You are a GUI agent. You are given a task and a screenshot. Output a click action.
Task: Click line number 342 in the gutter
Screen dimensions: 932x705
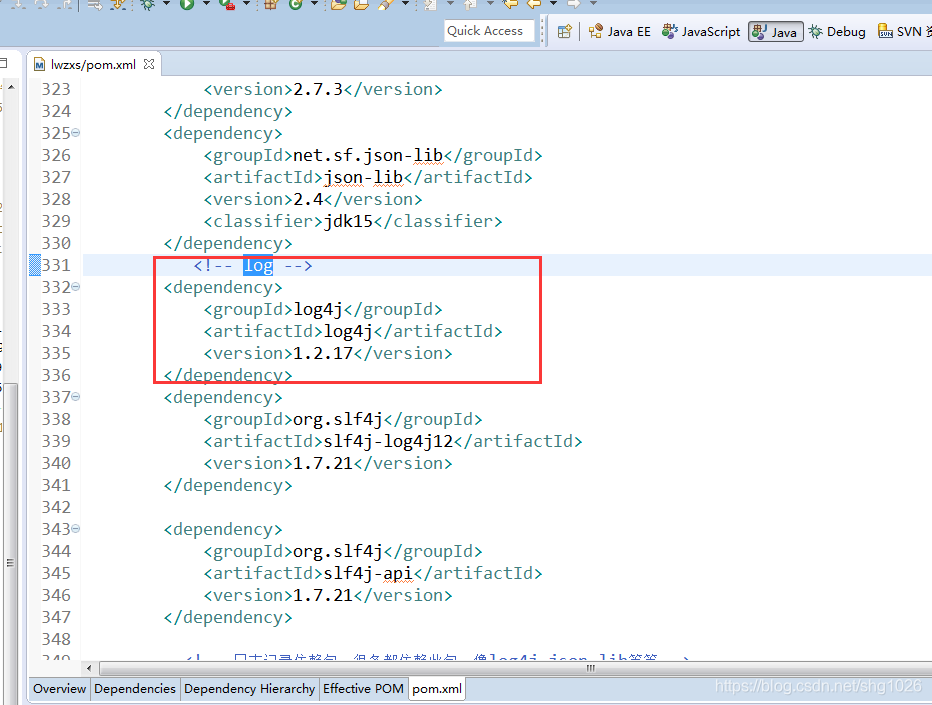(x=56, y=507)
